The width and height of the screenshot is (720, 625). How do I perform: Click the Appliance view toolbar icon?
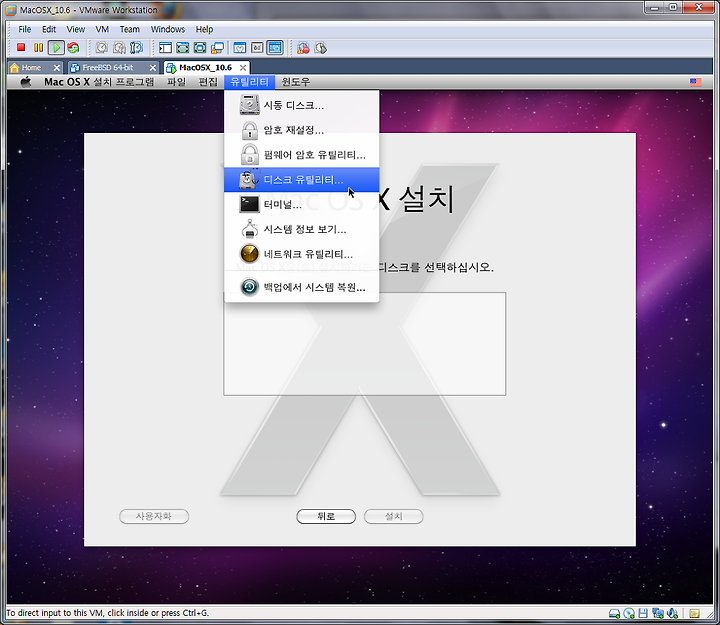257,47
